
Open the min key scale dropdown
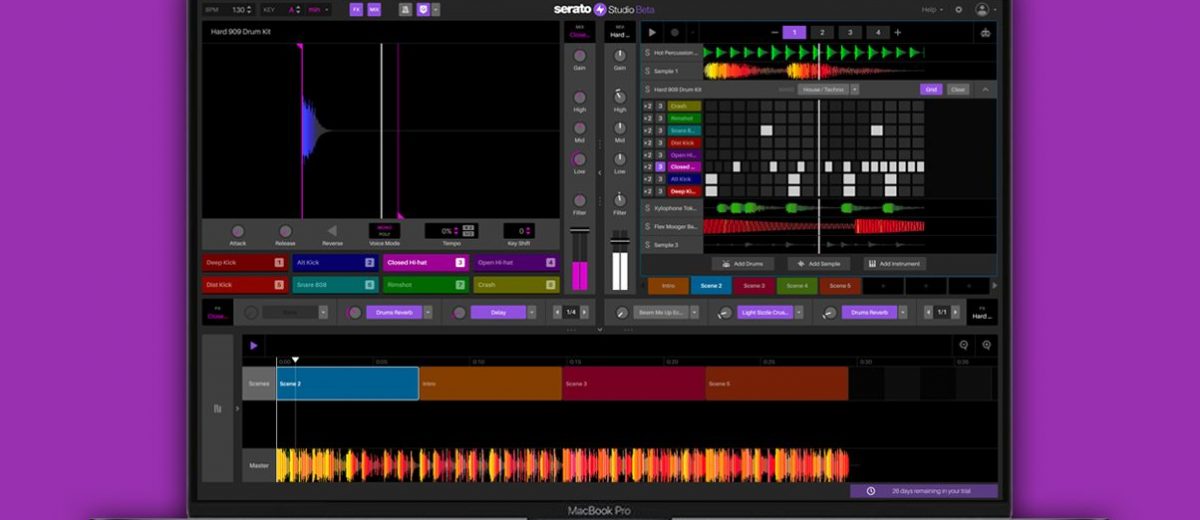(318, 9)
